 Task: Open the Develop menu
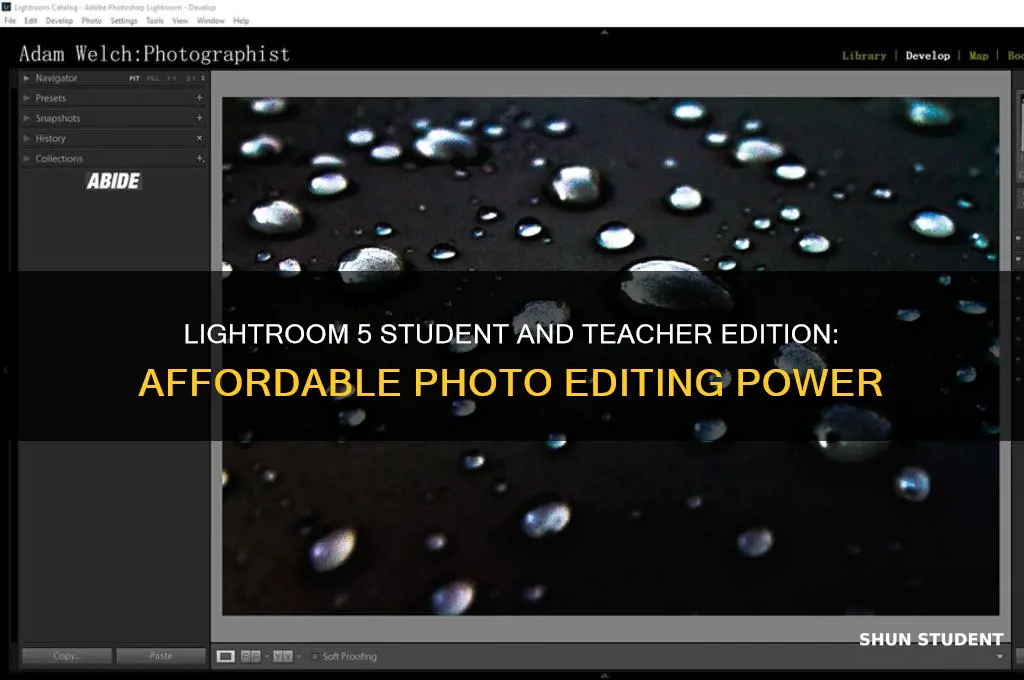click(x=59, y=21)
